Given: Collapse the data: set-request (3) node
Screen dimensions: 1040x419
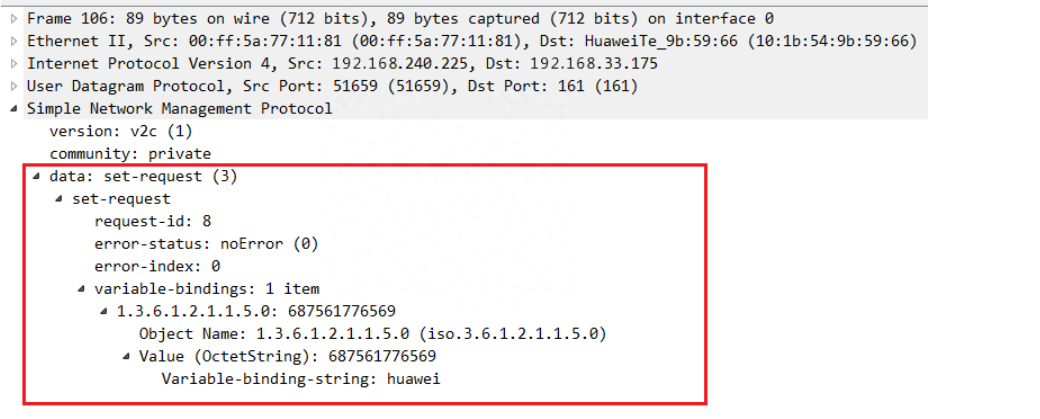Looking at the screenshot, I should point(36,176).
